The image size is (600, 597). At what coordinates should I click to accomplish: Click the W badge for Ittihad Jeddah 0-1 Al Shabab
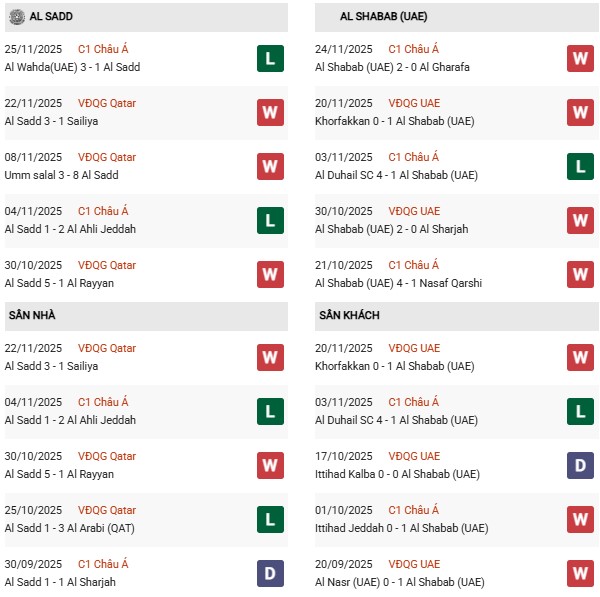[580, 520]
